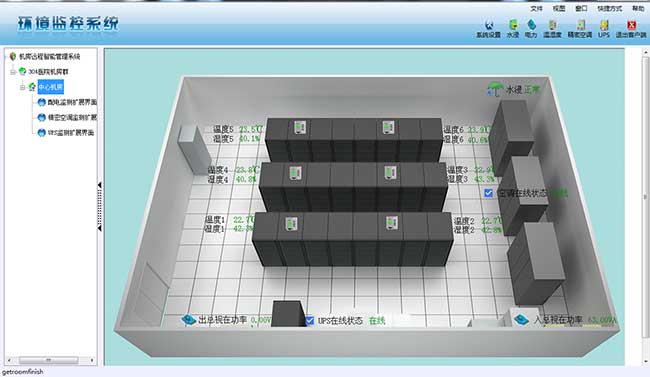Image resolution: width=650 pixels, height=377 pixels.
Task: Click the tree panel horizontal scrollbar thumb
Action: pyautogui.click(x=49, y=360)
